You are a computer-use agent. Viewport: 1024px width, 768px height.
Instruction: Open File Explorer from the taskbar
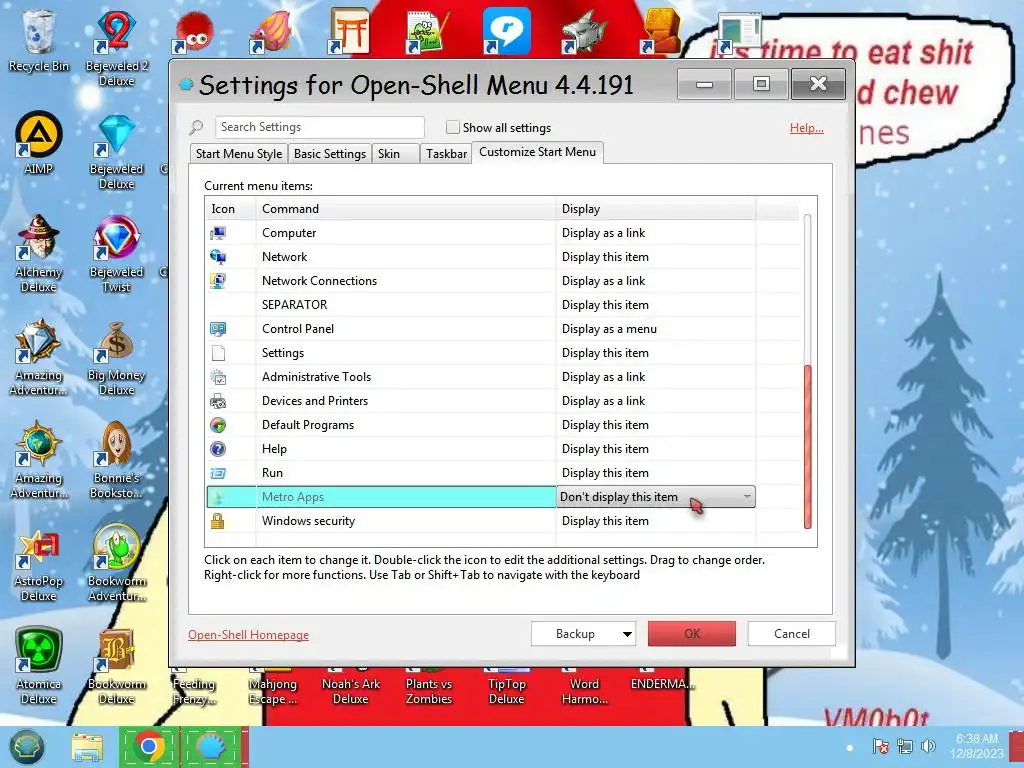pos(87,747)
